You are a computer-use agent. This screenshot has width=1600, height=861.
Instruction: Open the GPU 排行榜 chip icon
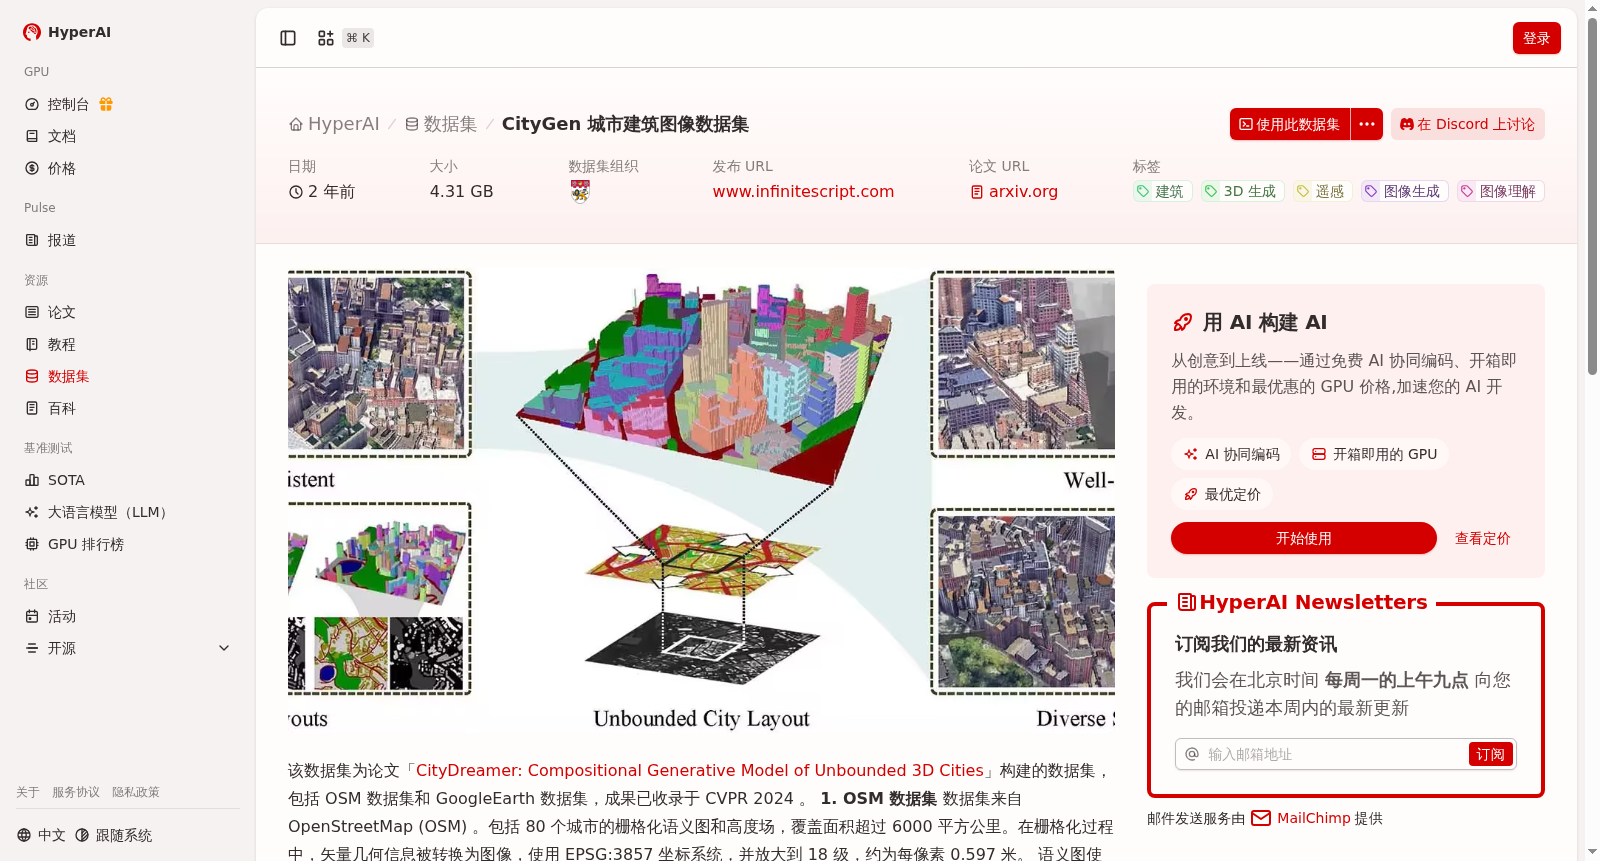coord(32,544)
